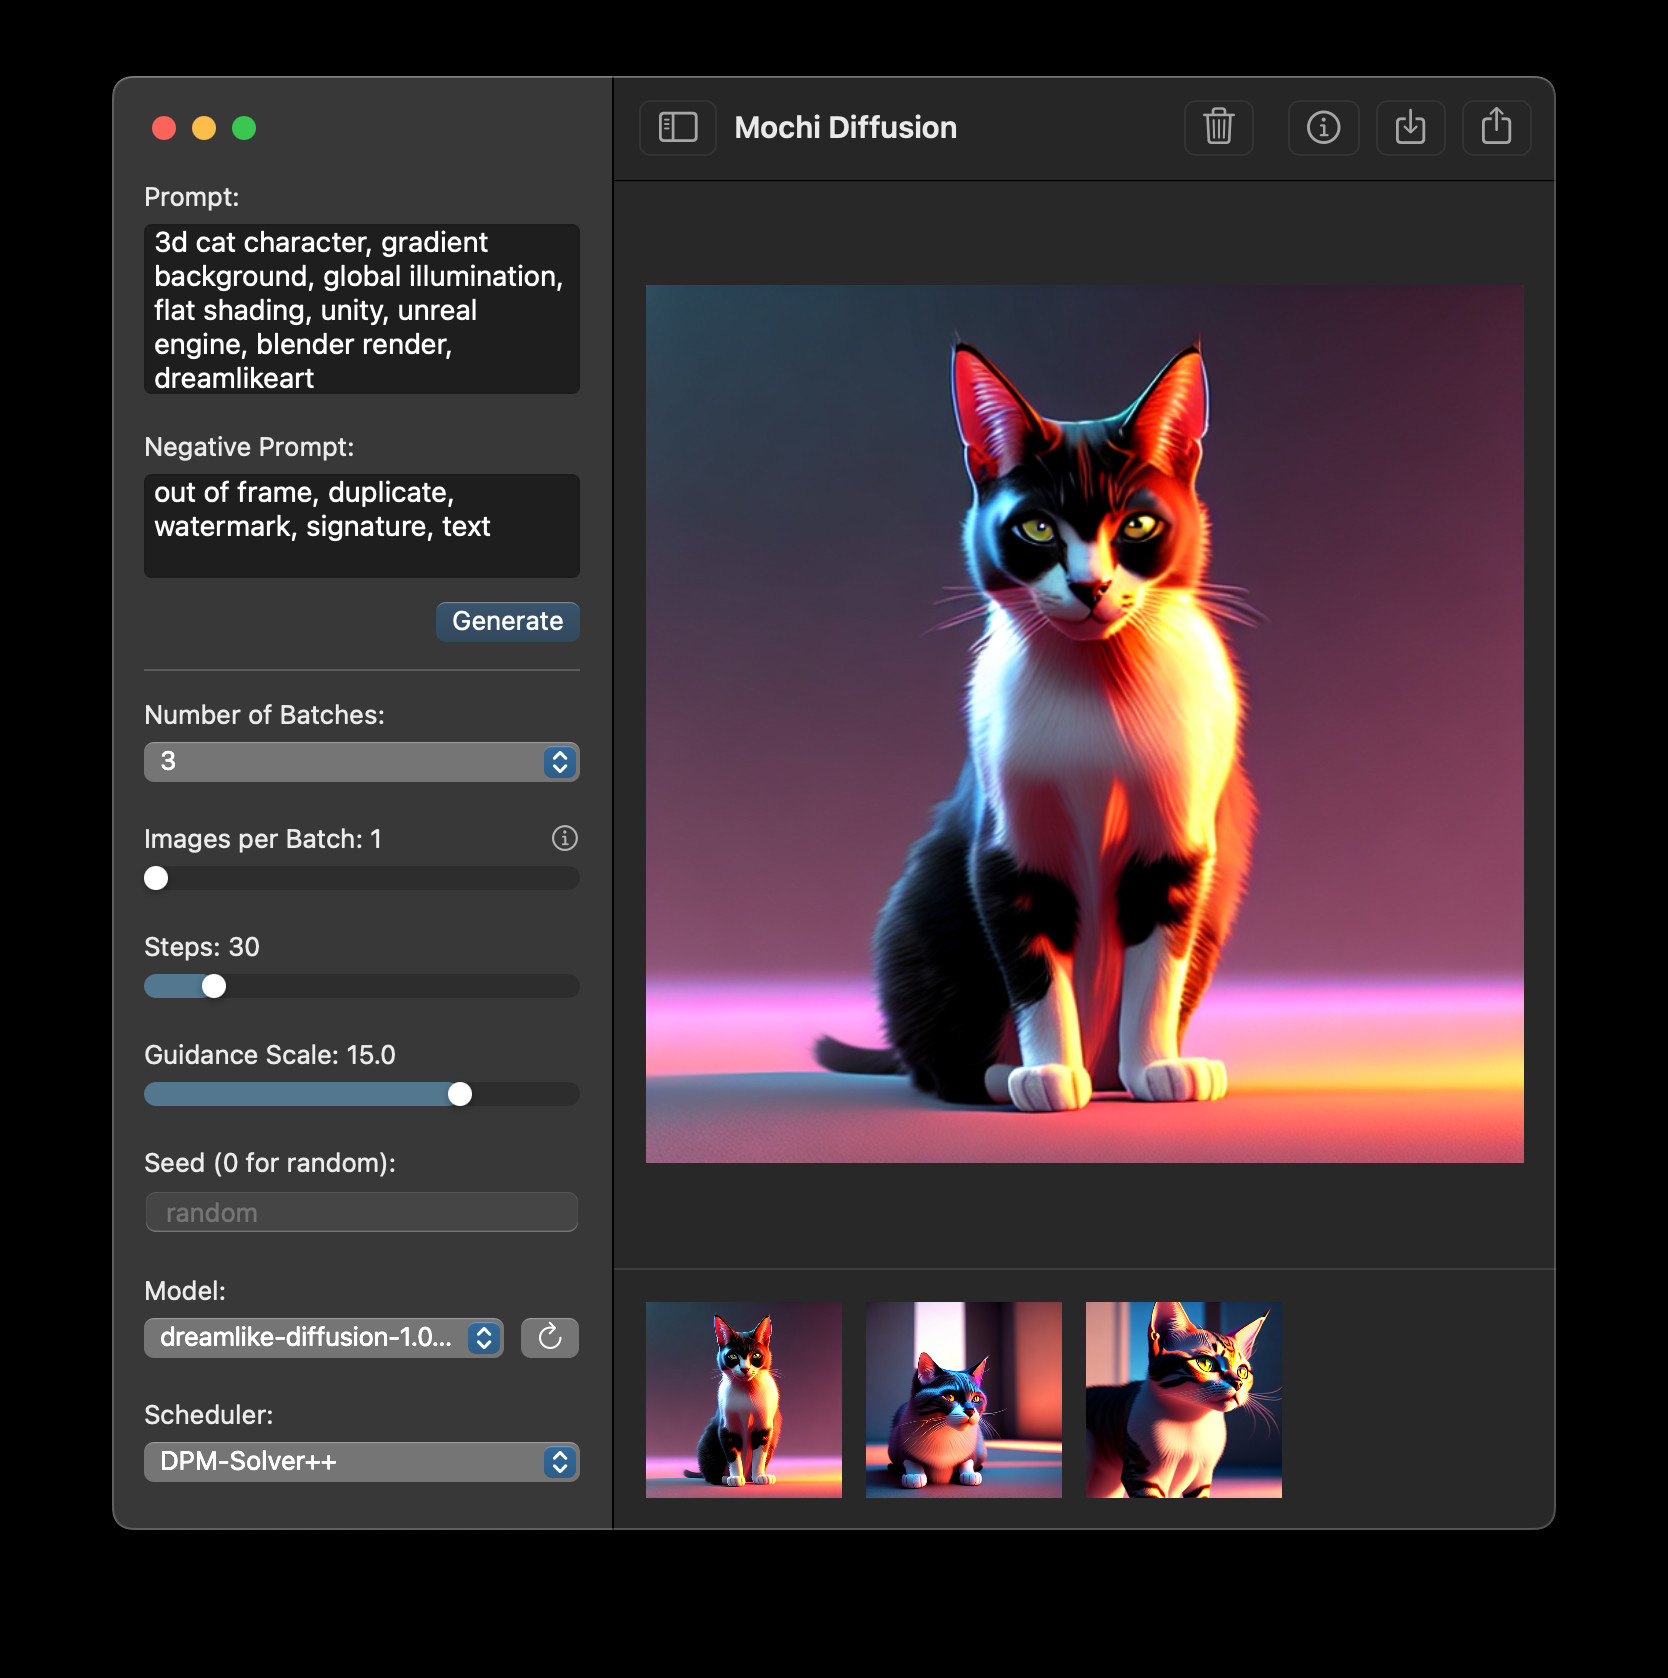The width and height of the screenshot is (1668, 1678).
Task: Focus the Prompt text field
Action: [x=362, y=309]
